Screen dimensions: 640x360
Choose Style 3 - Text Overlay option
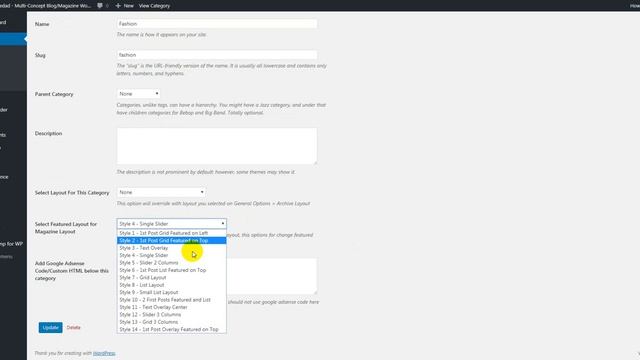(x=171, y=248)
